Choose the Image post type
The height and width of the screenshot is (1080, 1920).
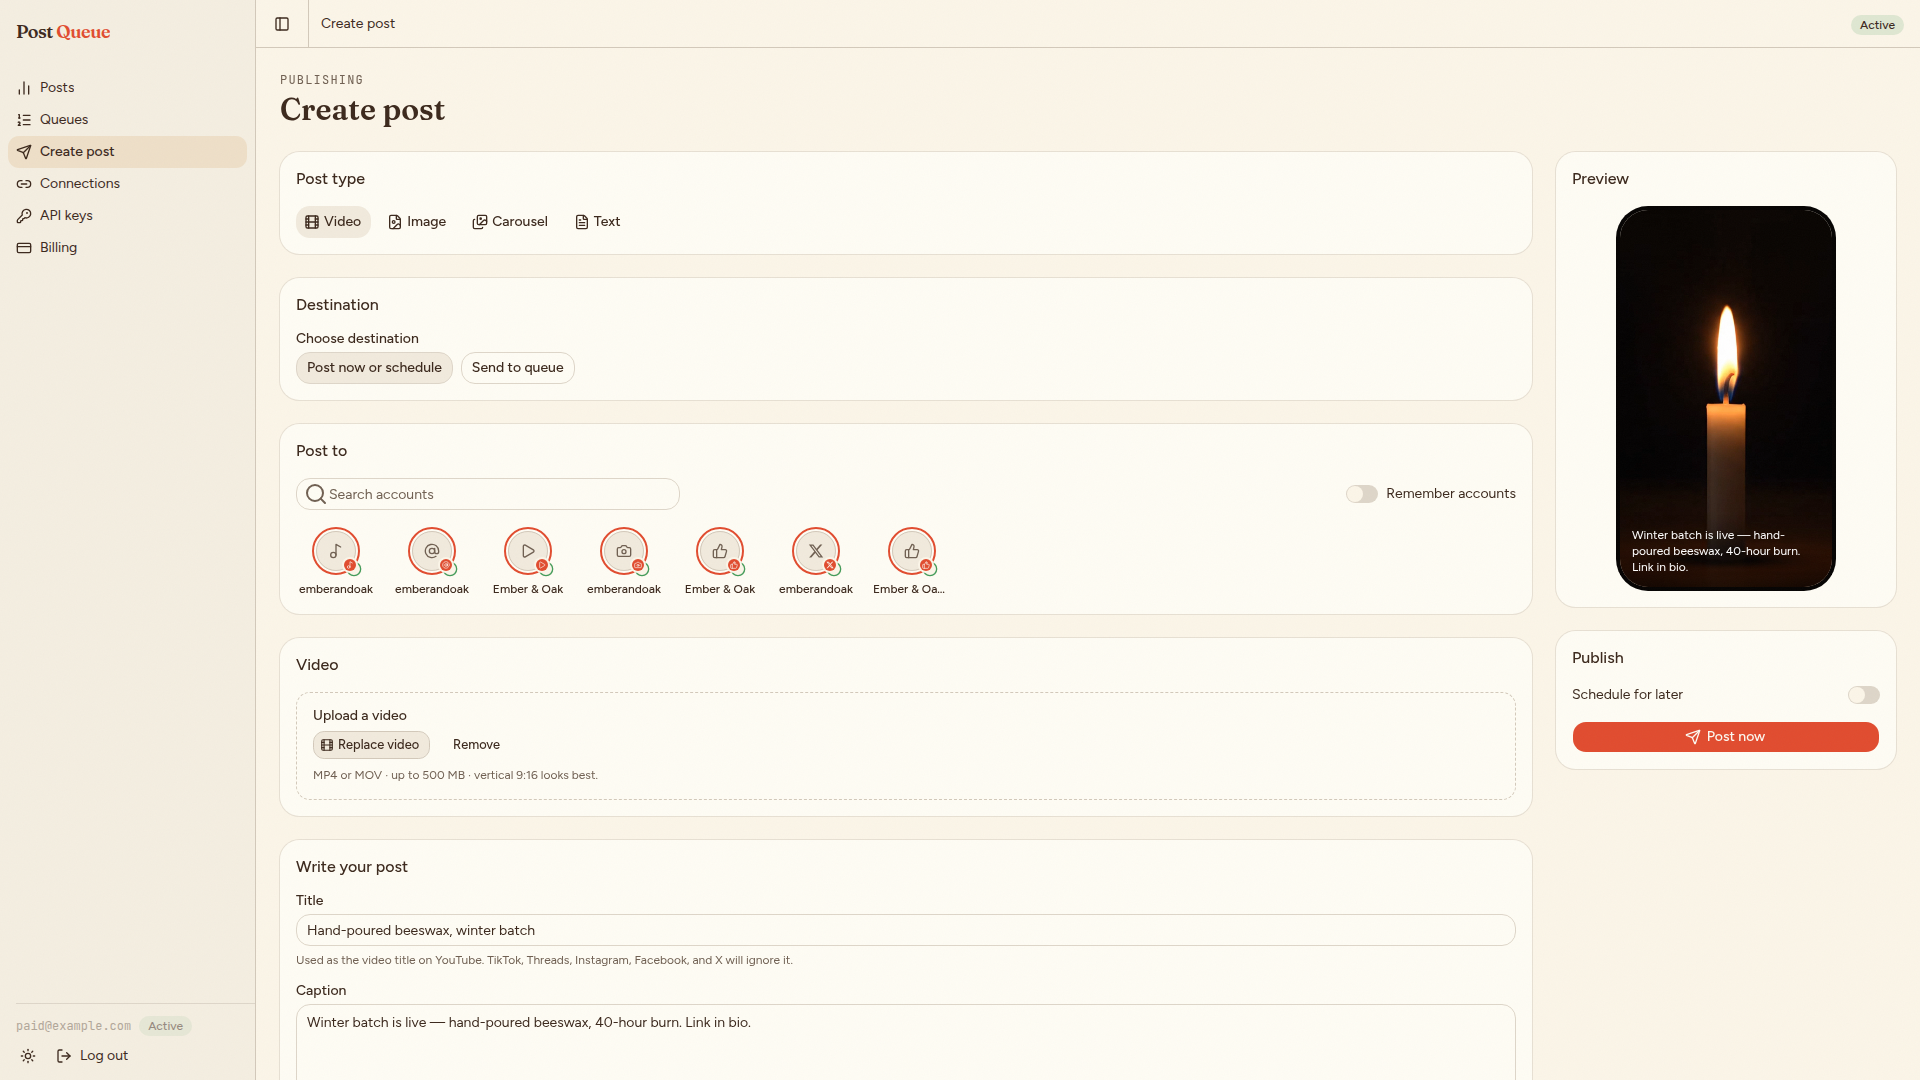[417, 222]
